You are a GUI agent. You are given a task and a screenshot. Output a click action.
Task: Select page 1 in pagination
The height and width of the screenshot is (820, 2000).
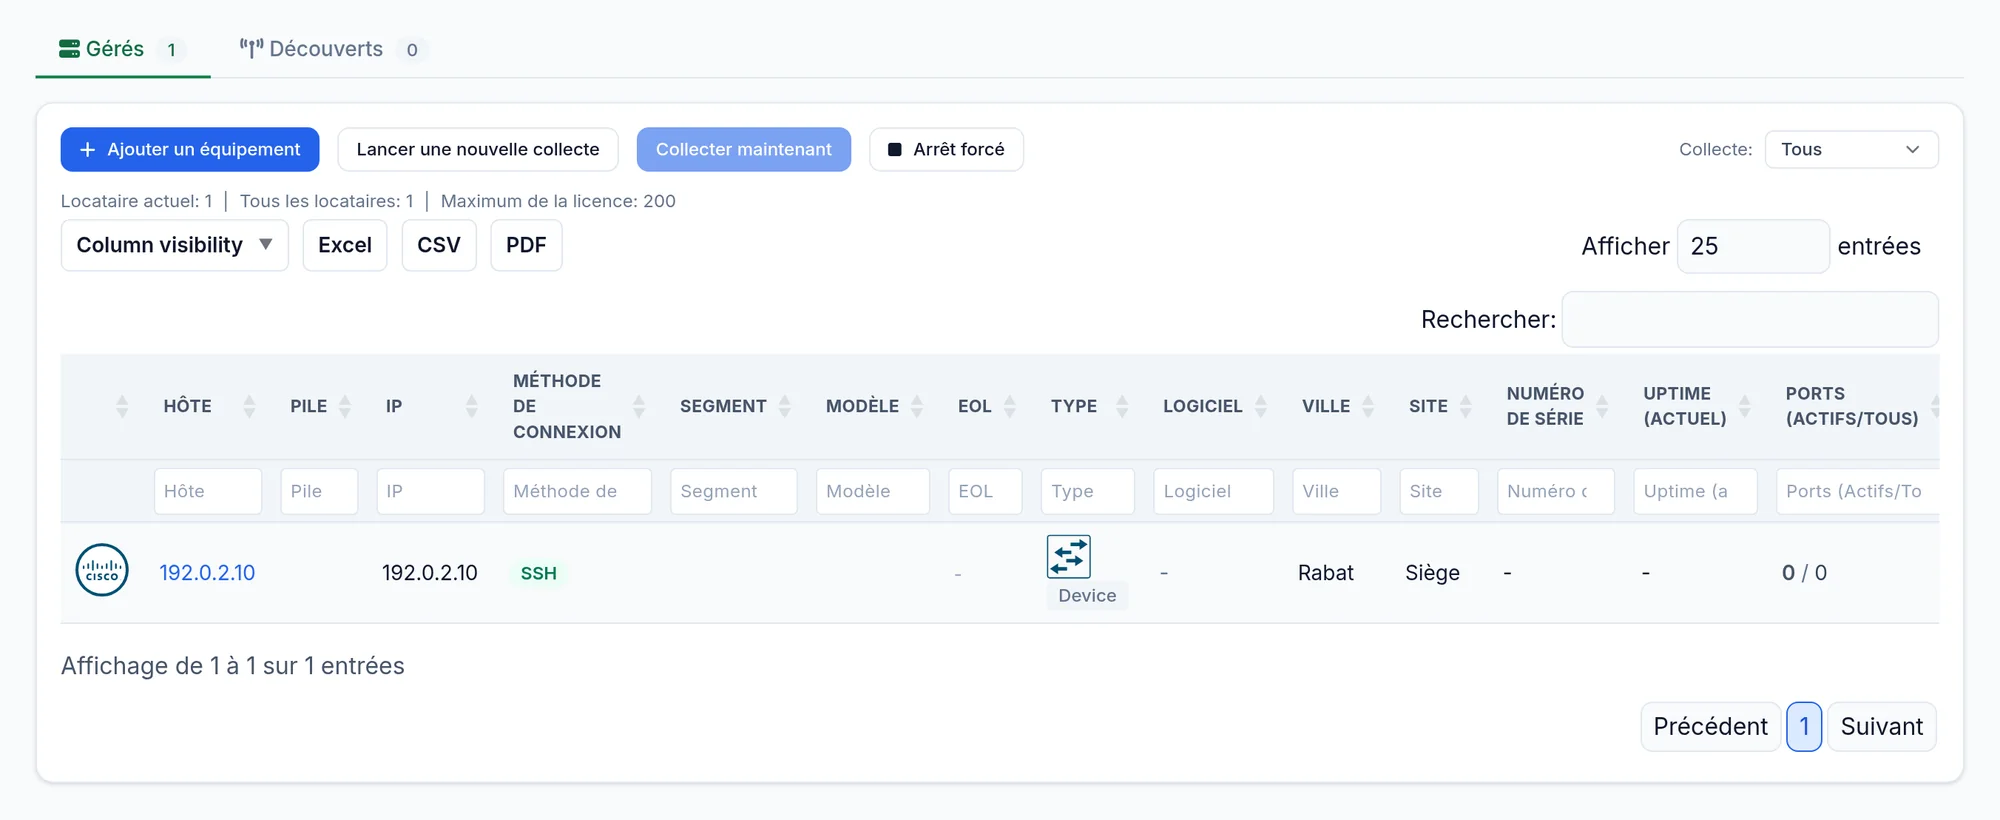(1804, 726)
